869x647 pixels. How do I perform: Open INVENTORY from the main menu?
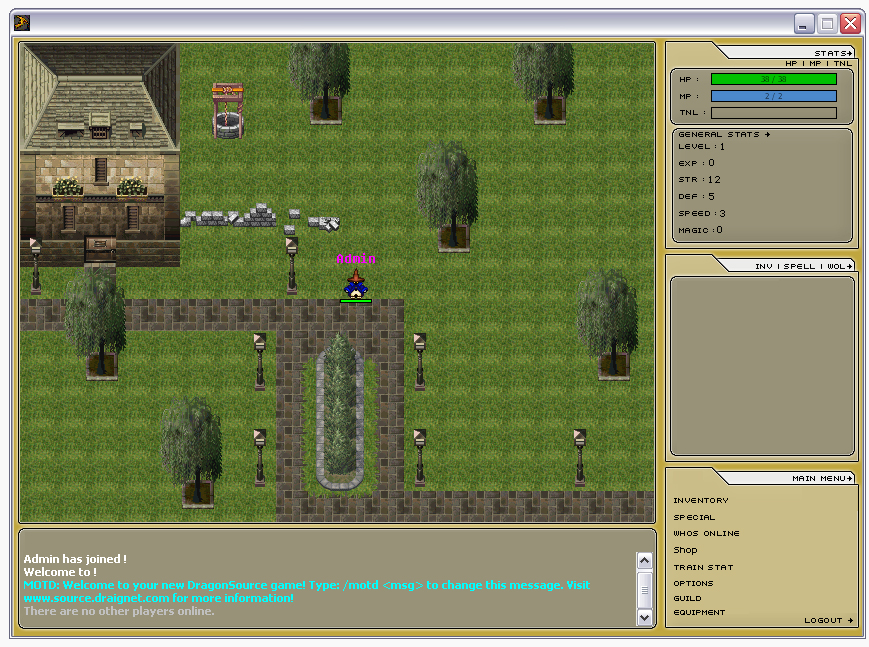click(x=701, y=500)
